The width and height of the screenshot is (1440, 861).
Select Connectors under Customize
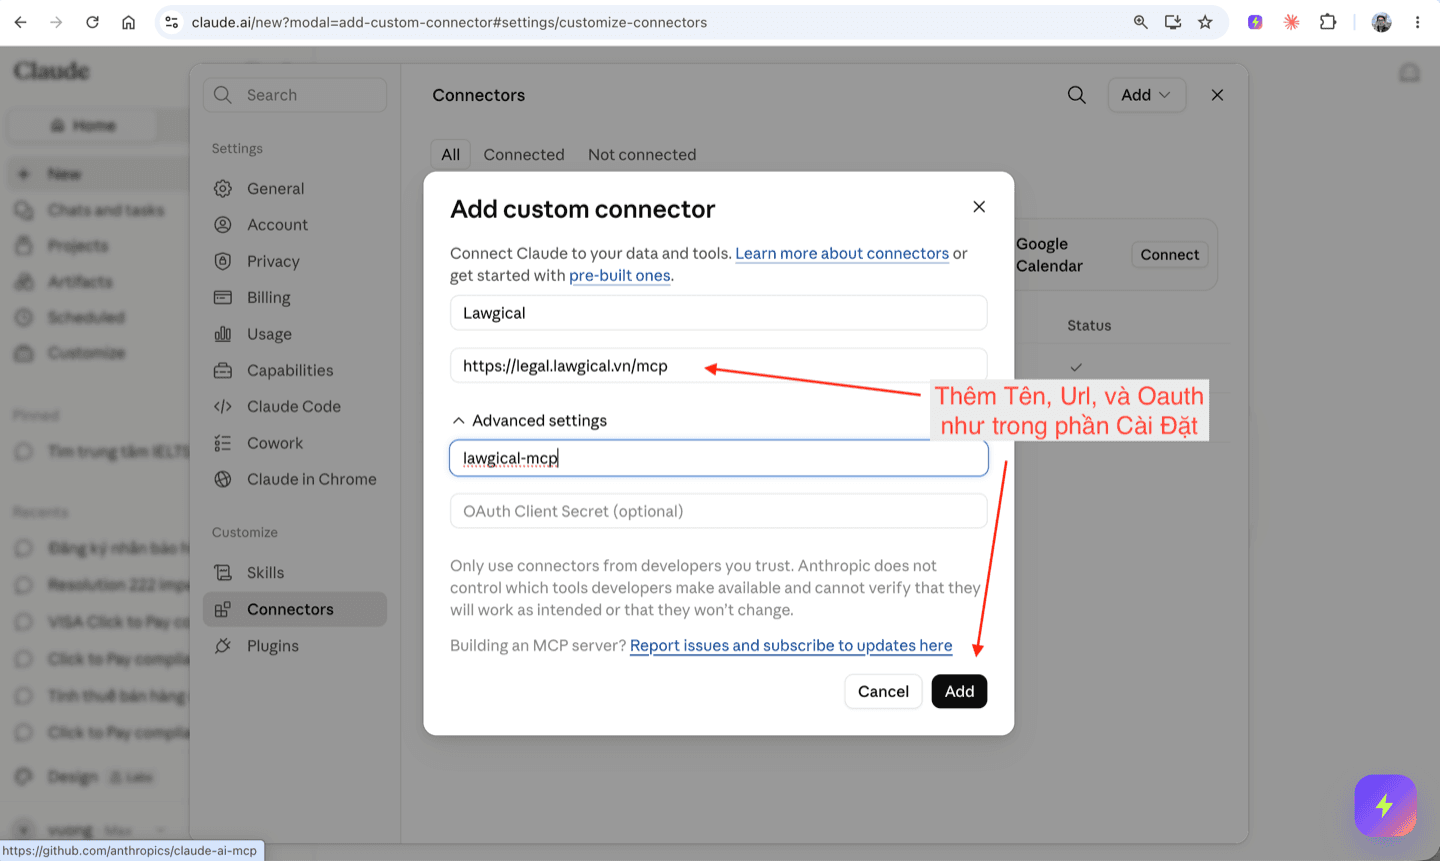pos(295,609)
